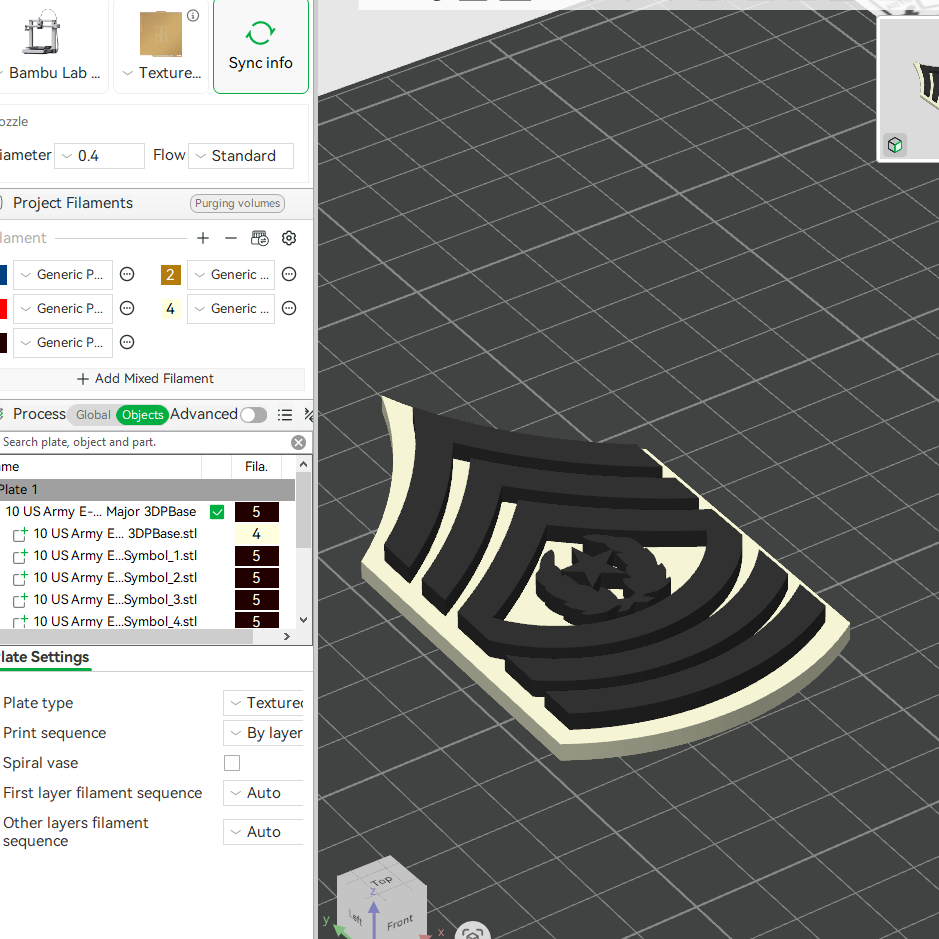Open the Flow Standard dropdown
Viewport: 939px width, 939px height.
[x=241, y=156]
